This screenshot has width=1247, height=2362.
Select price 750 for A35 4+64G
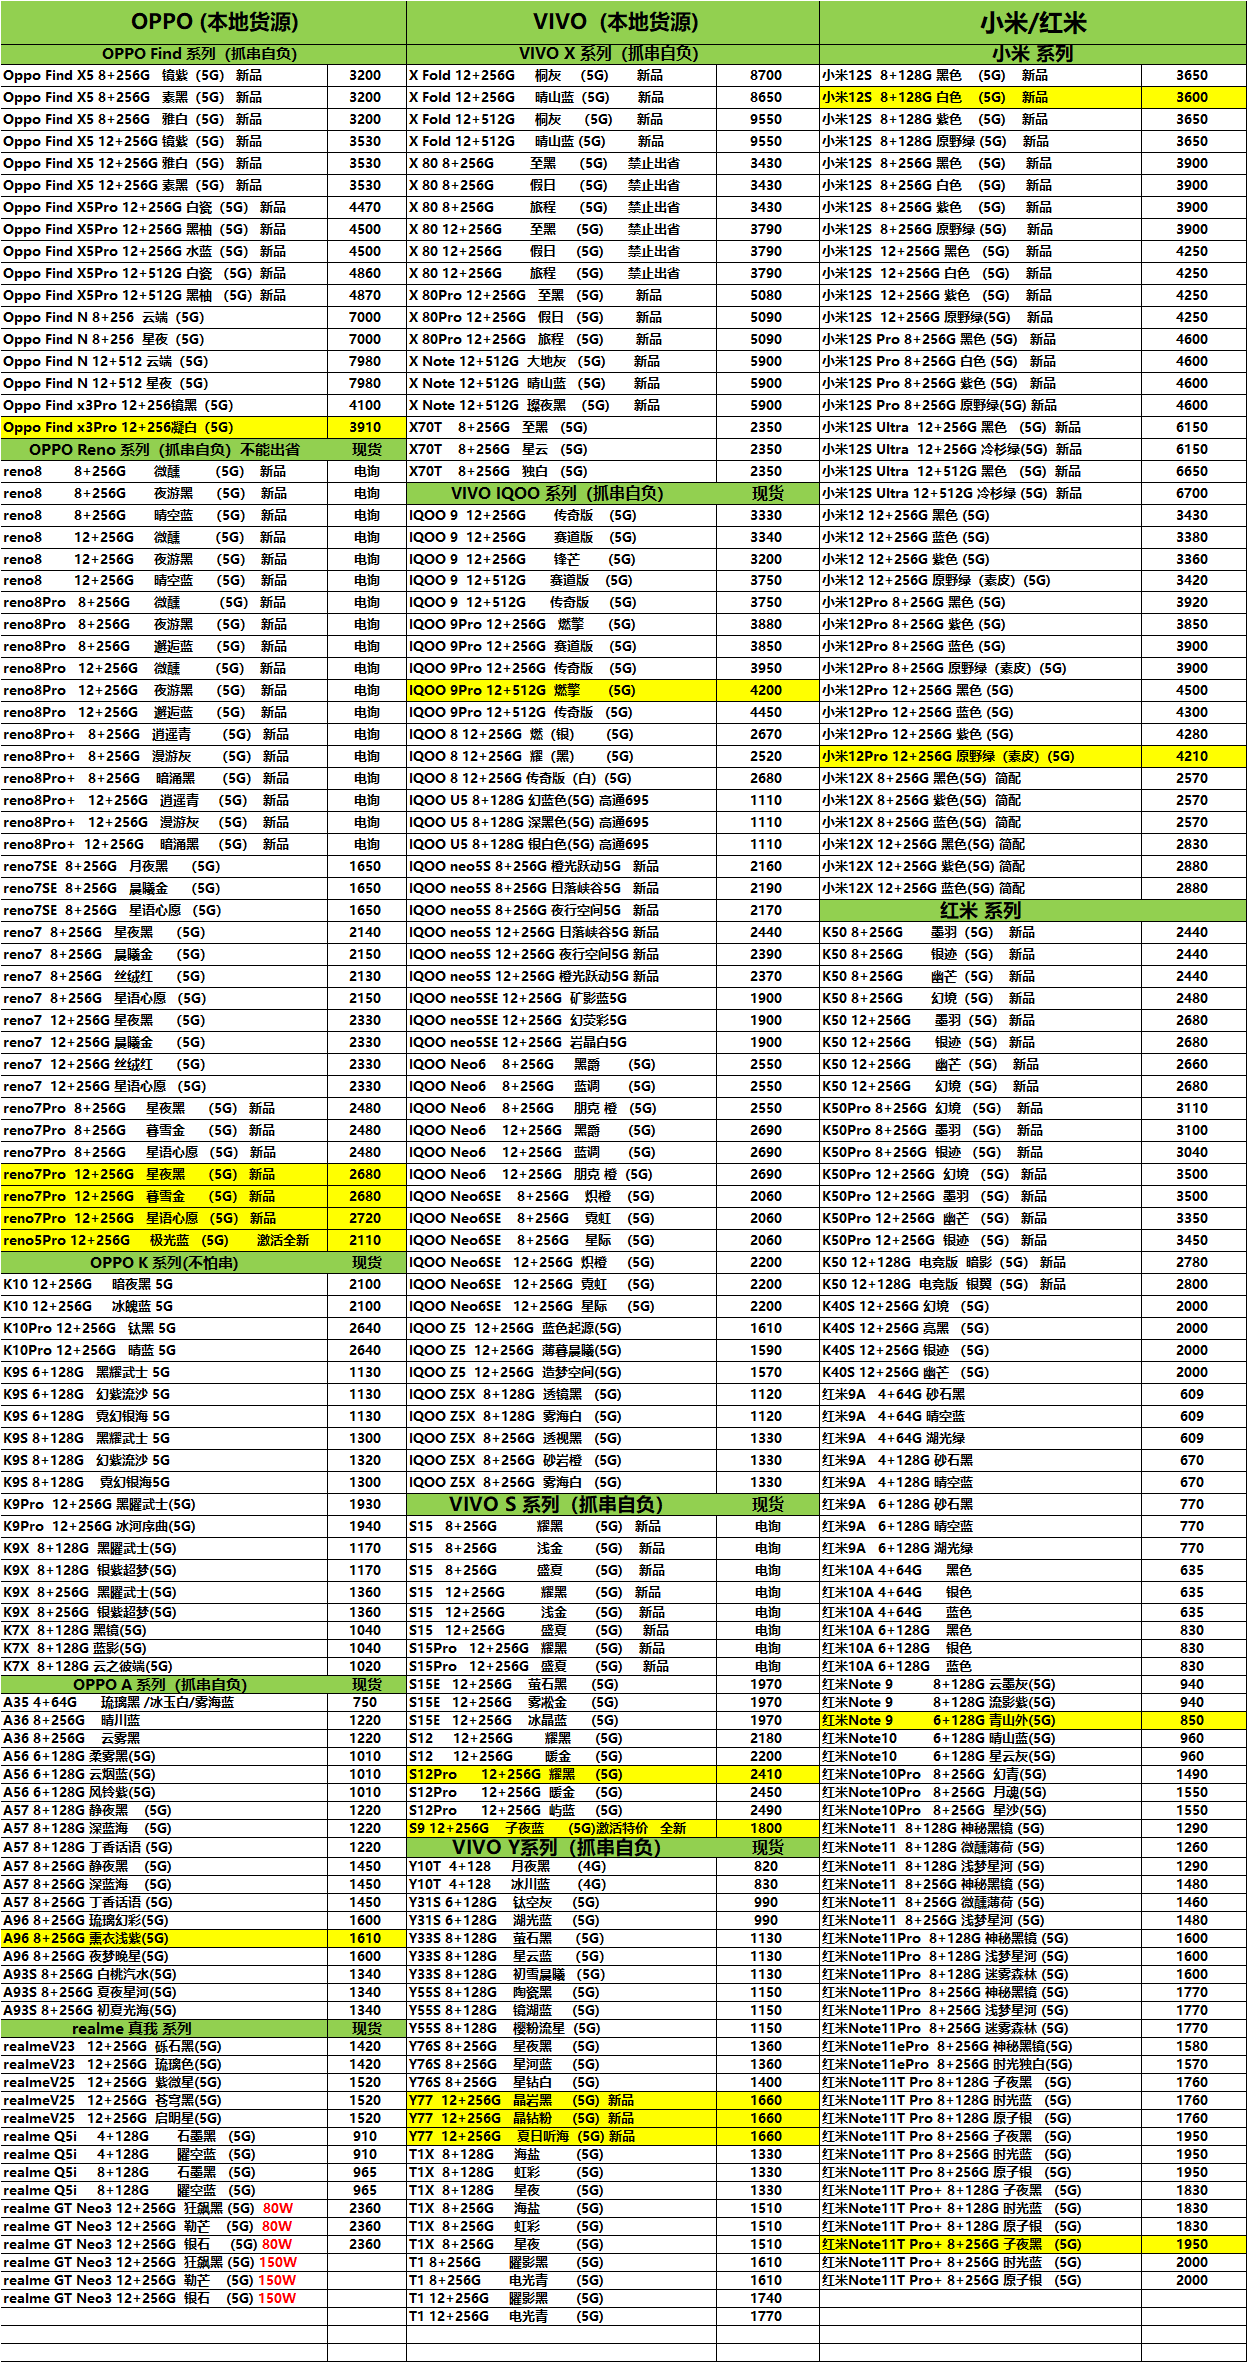[x=365, y=1702]
